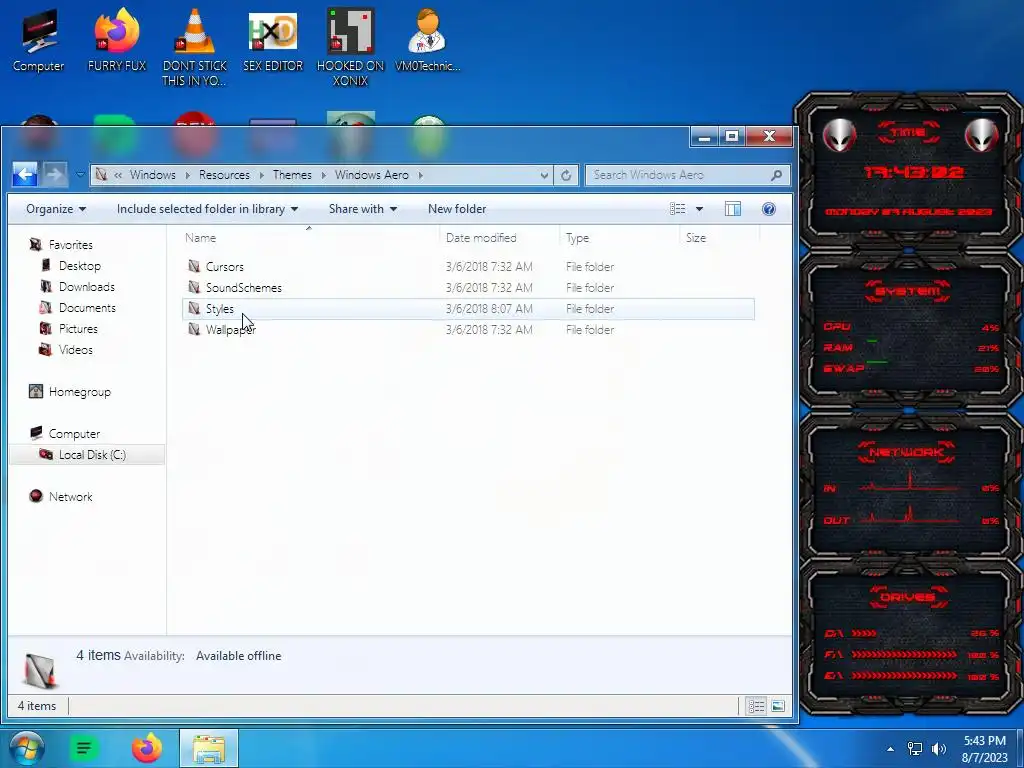Open the Organize menu
Viewport: 1024px width, 768px height.
point(56,209)
